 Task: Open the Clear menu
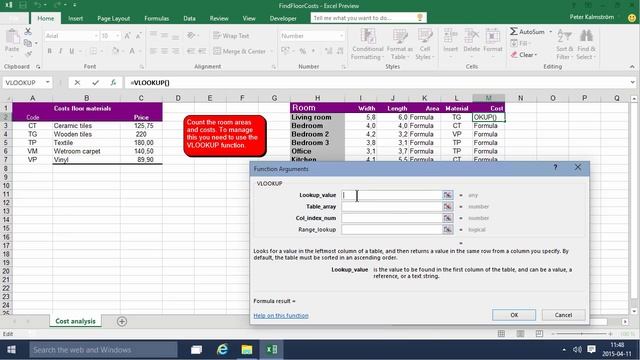click(524, 55)
